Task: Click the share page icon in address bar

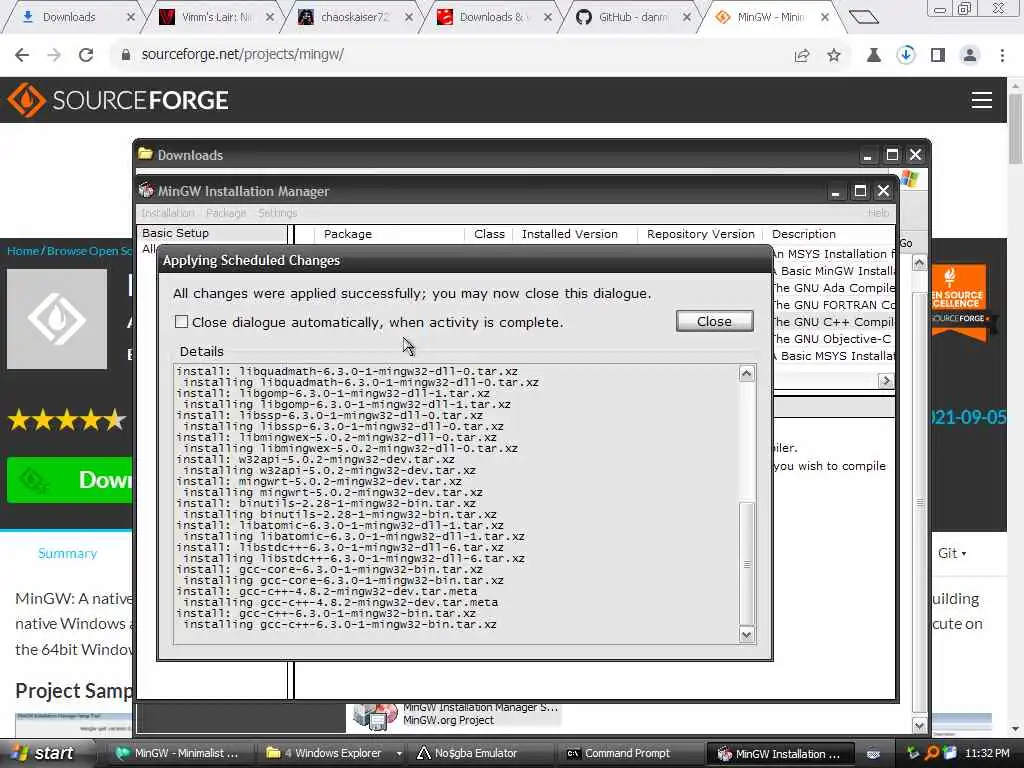Action: (x=802, y=56)
